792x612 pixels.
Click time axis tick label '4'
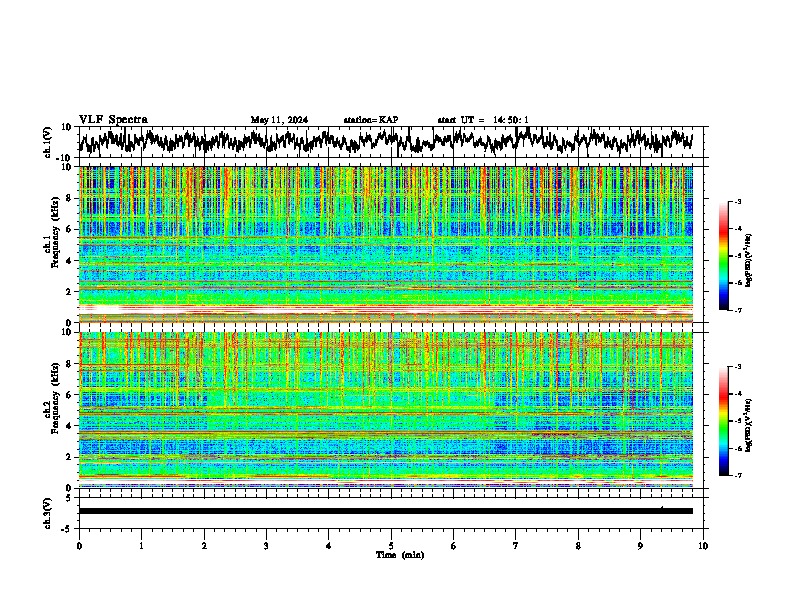[x=329, y=546]
